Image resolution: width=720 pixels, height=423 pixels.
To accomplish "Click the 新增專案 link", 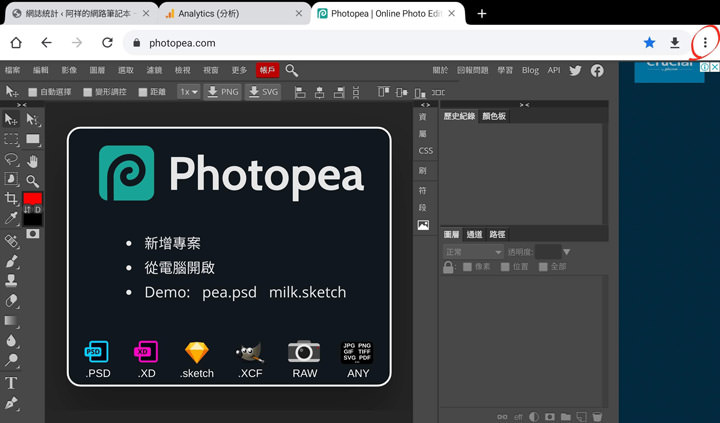I will (172, 243).
